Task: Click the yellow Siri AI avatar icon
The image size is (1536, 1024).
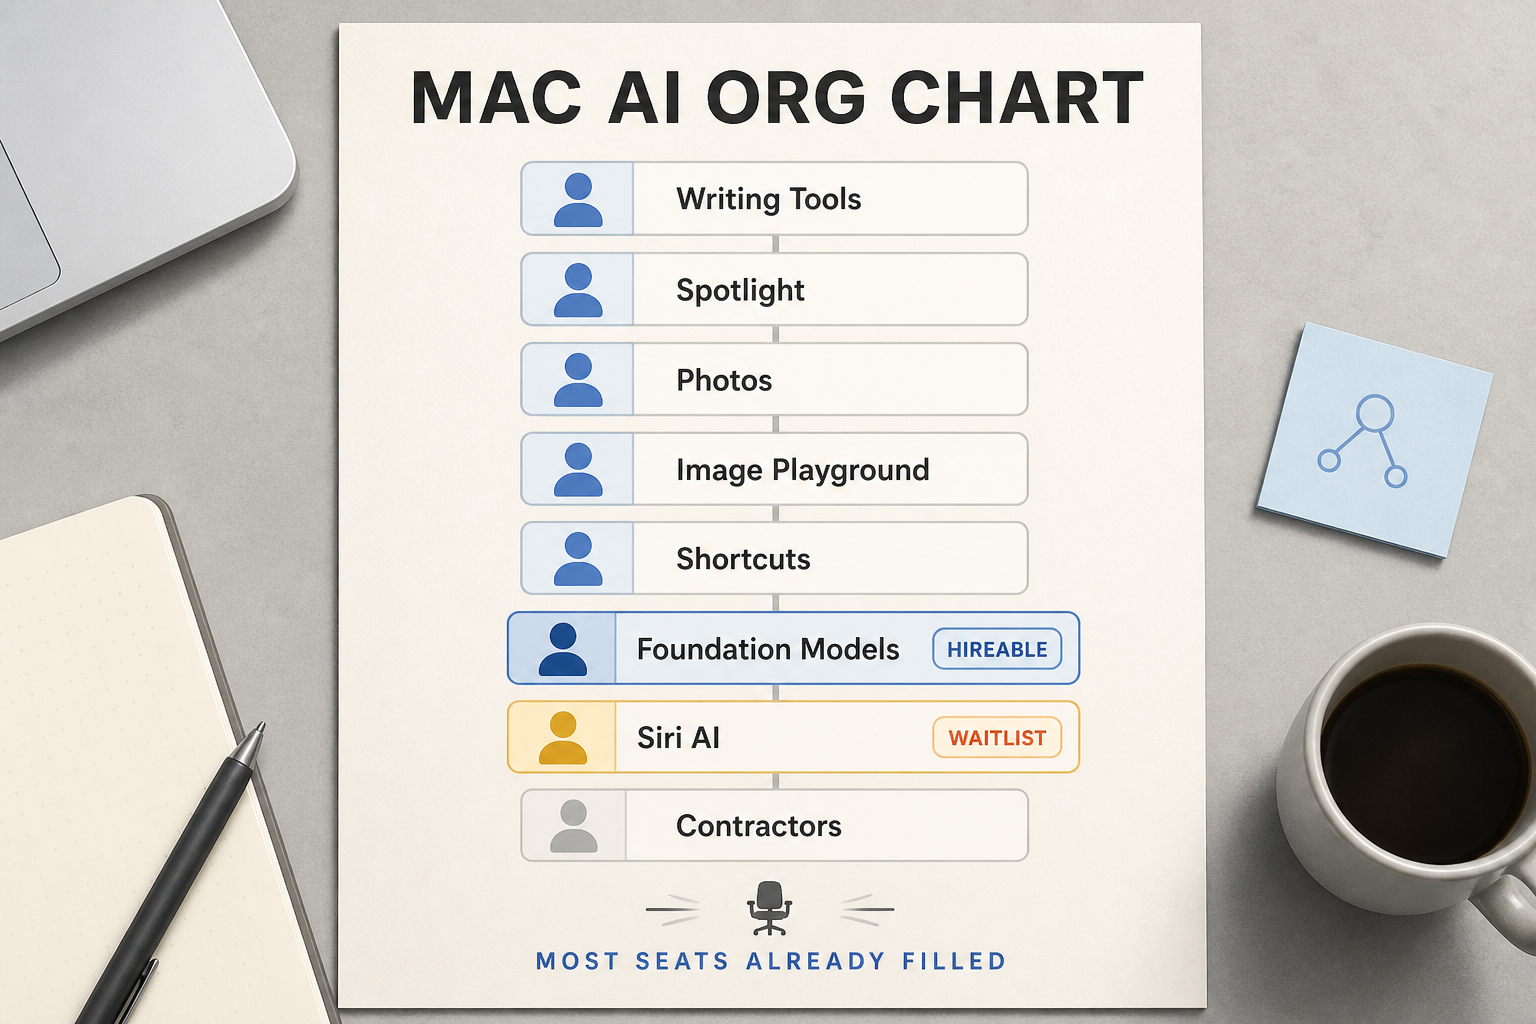Action: 563,738
